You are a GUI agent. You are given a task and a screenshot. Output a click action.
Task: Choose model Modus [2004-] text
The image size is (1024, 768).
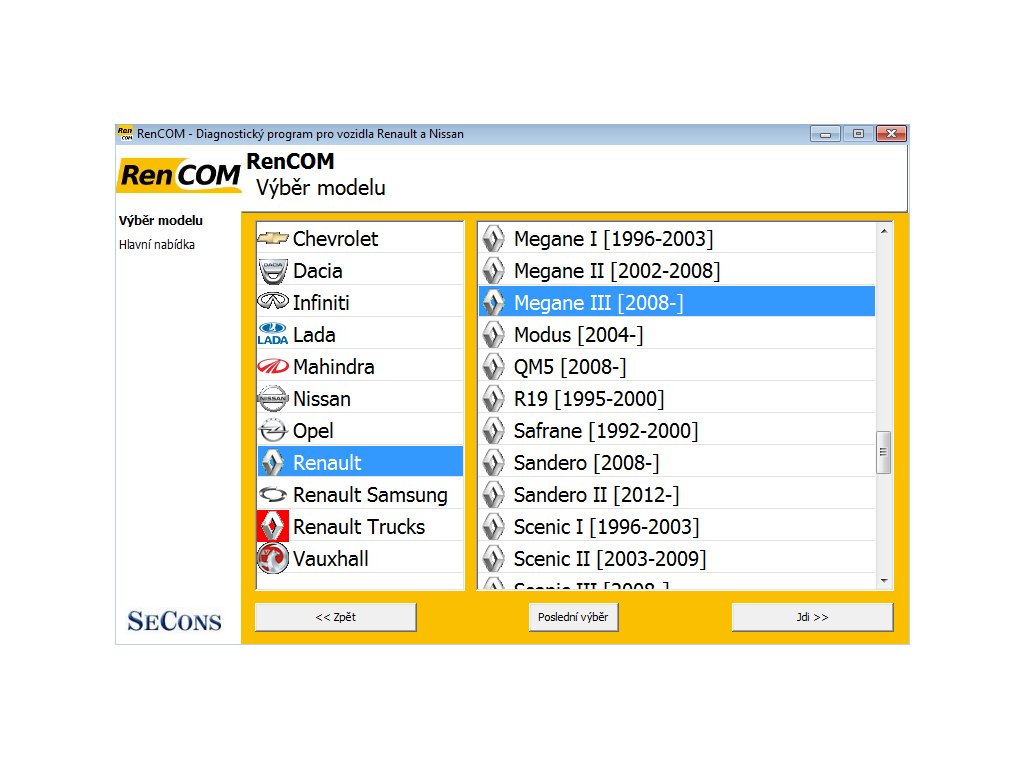click(x=579, y=334)
